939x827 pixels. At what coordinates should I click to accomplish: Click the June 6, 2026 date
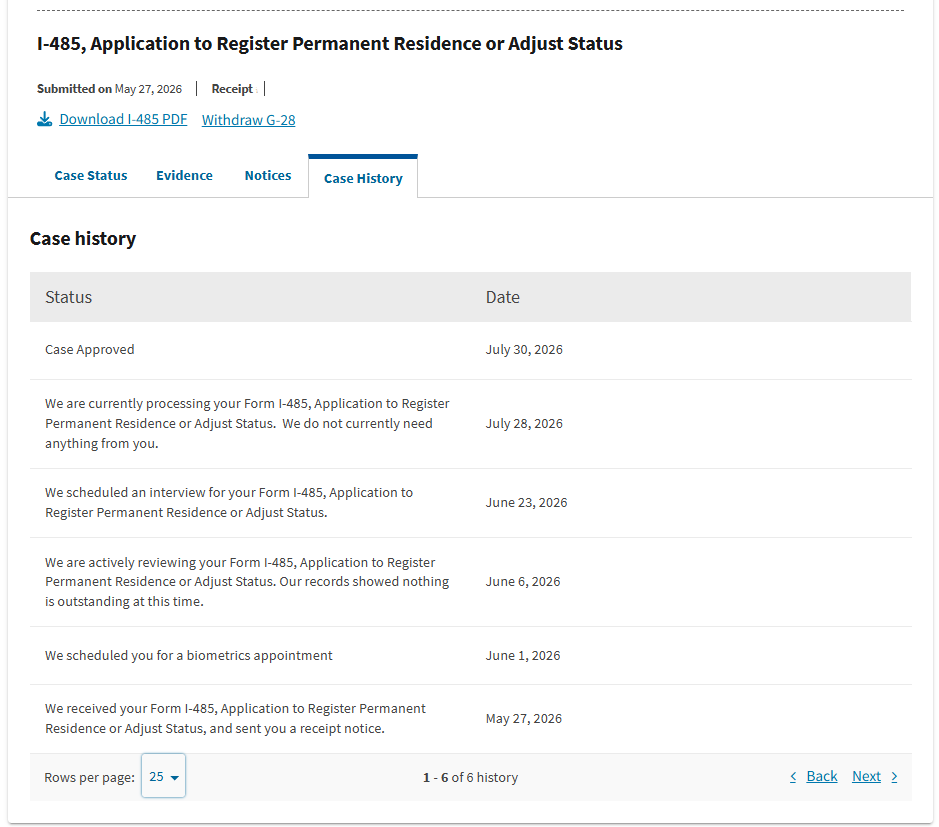click(523, 581)
